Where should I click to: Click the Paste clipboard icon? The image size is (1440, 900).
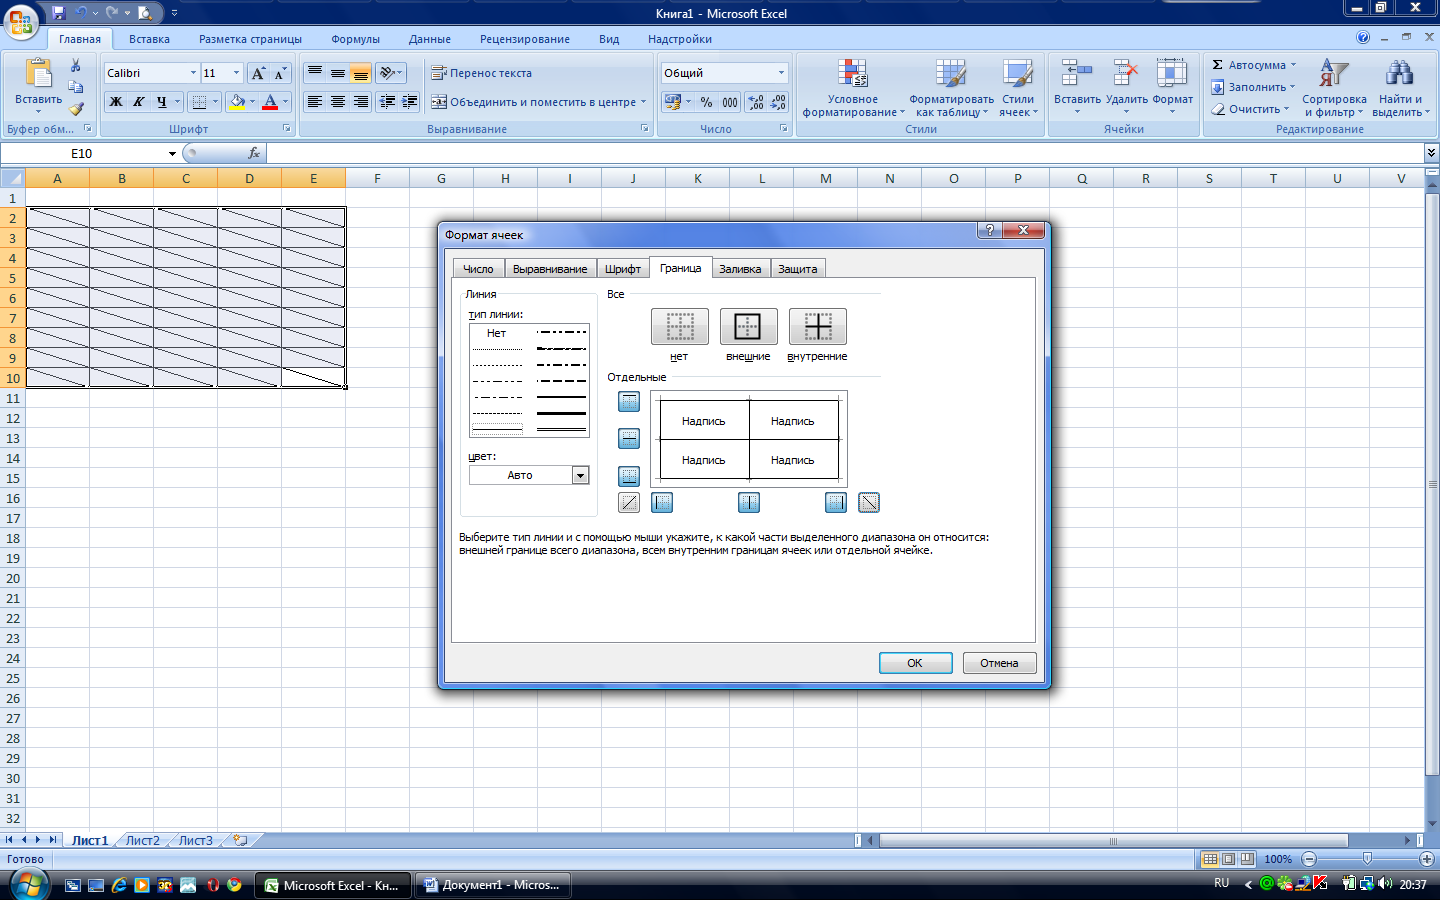point(38,75)
